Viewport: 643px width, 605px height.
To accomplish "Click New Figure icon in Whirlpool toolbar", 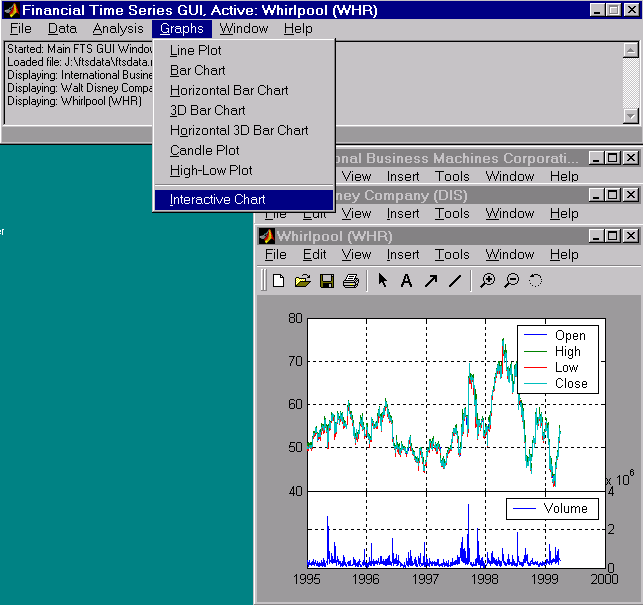I will (278, 281).
